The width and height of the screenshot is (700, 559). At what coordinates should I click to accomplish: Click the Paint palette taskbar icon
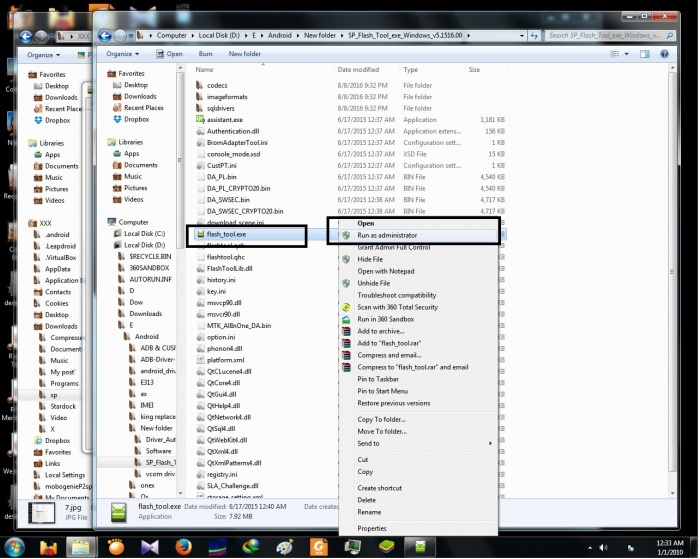click(x=284, y=547)
